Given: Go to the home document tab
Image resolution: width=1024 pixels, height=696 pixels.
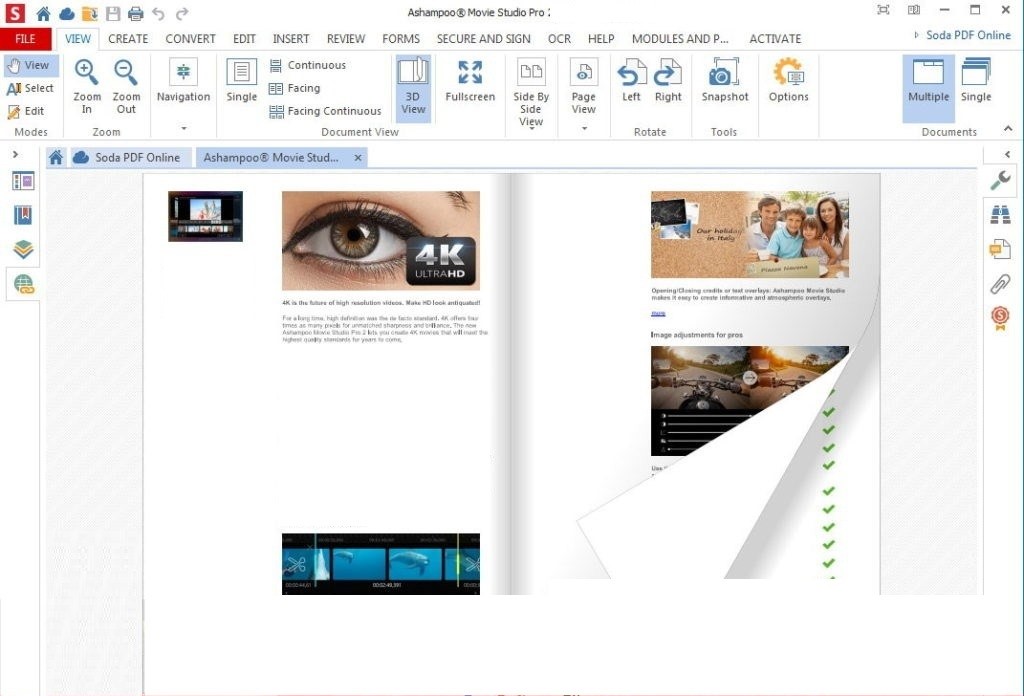Looking at the screenshot, I should pos(56,157).
